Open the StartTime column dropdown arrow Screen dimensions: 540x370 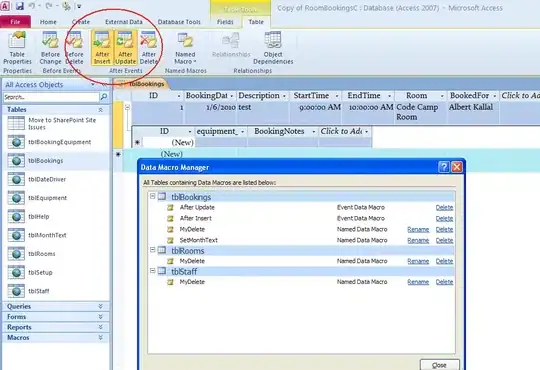(337, 96)
